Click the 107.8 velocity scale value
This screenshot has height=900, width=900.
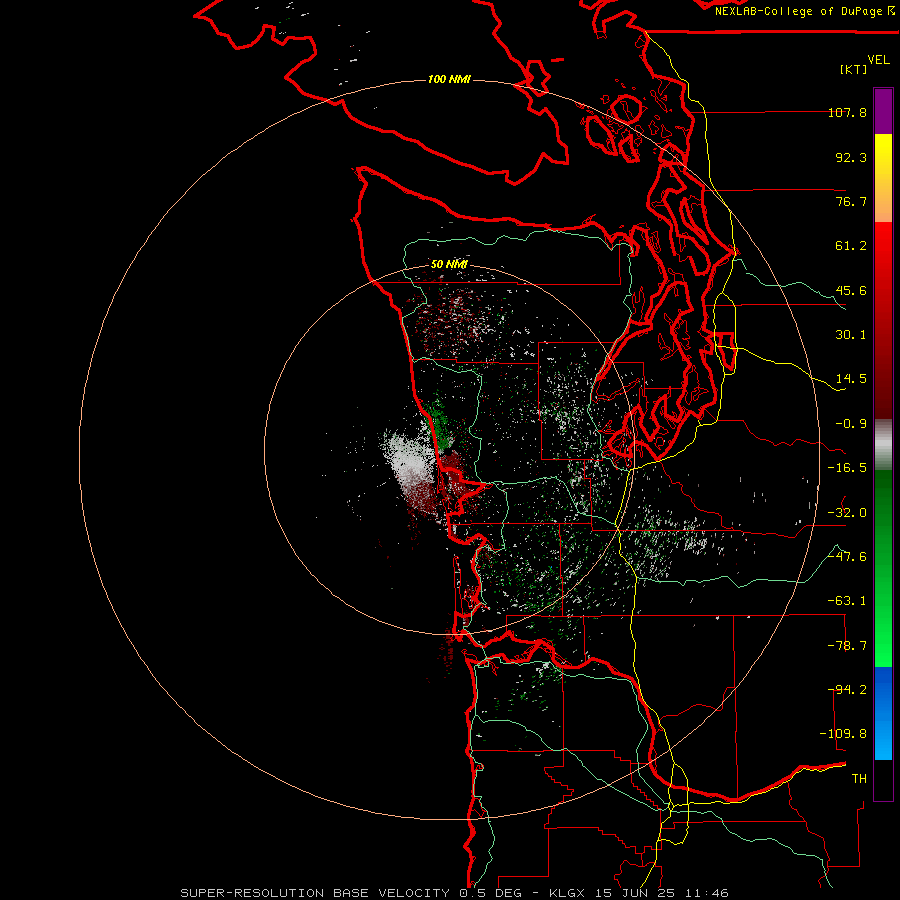coord(847,112)
